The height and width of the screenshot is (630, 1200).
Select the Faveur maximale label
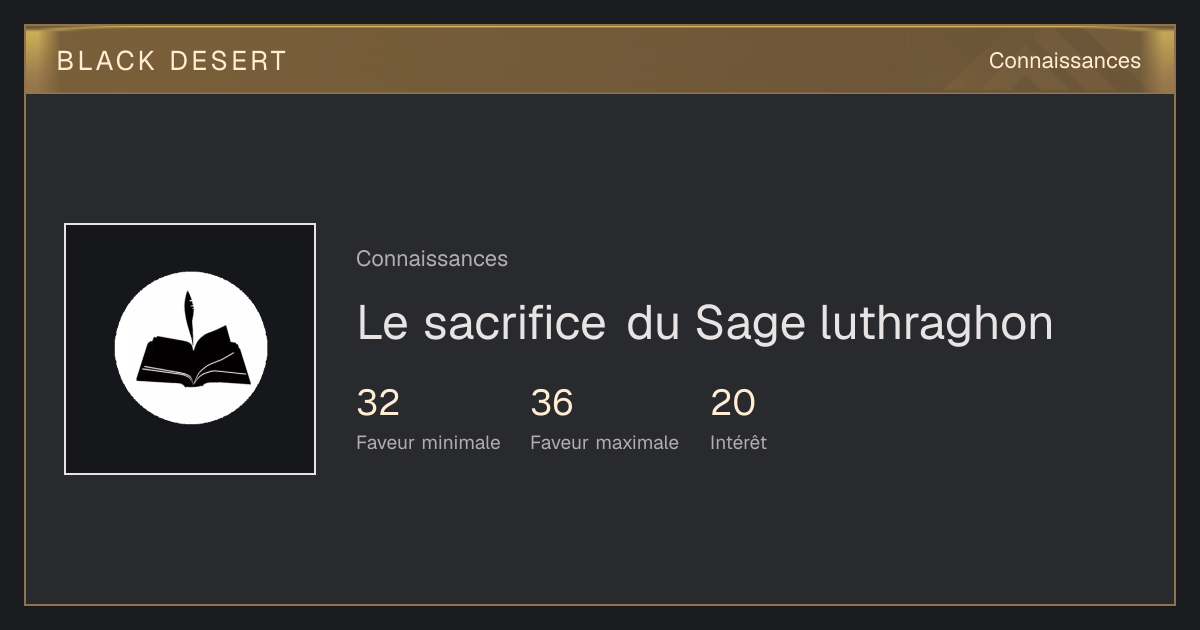coord(604,443)
